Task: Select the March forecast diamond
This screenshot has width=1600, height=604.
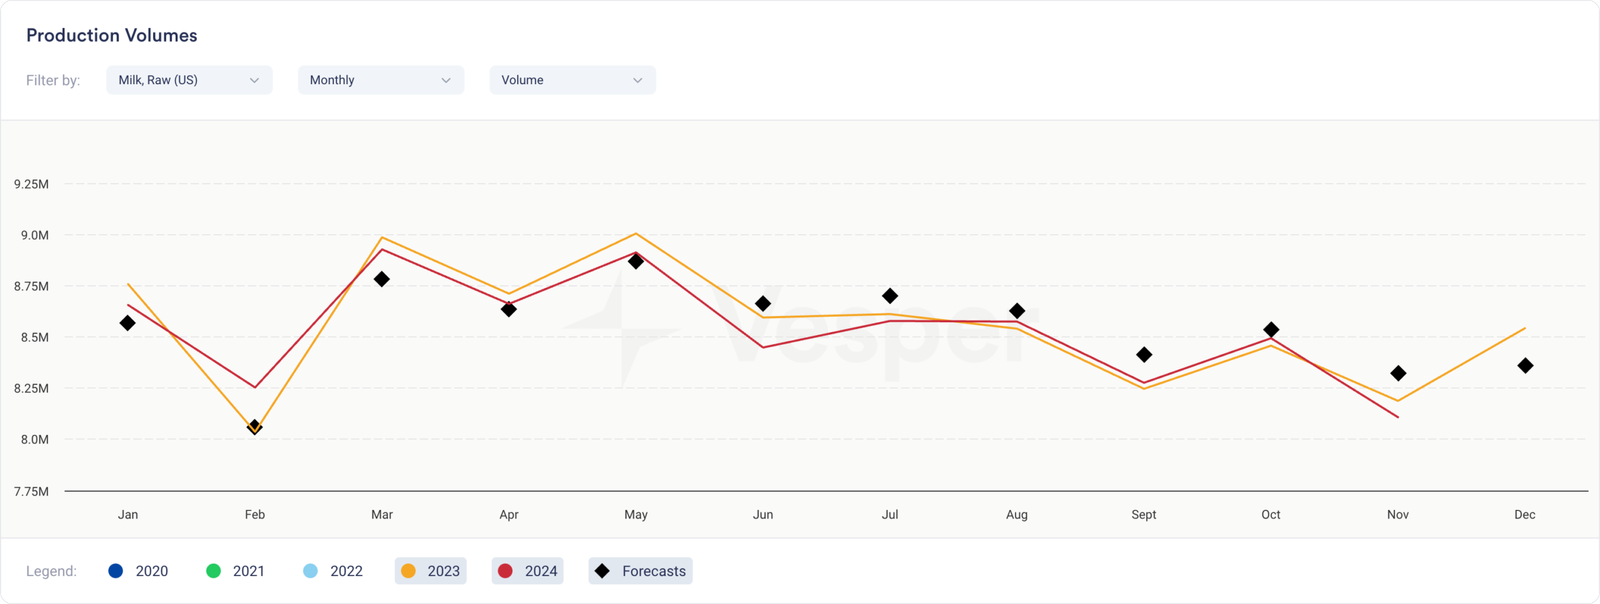Action: tap(381, 279)
